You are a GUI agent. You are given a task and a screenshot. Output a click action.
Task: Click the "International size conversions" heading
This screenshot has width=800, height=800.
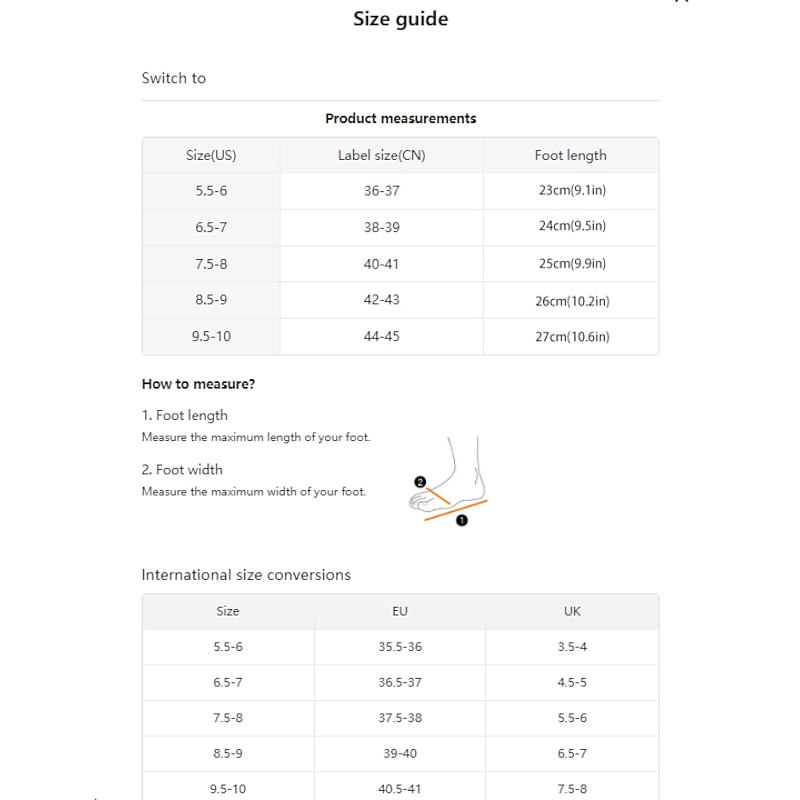pyautogui.click(x=246, y=575)
